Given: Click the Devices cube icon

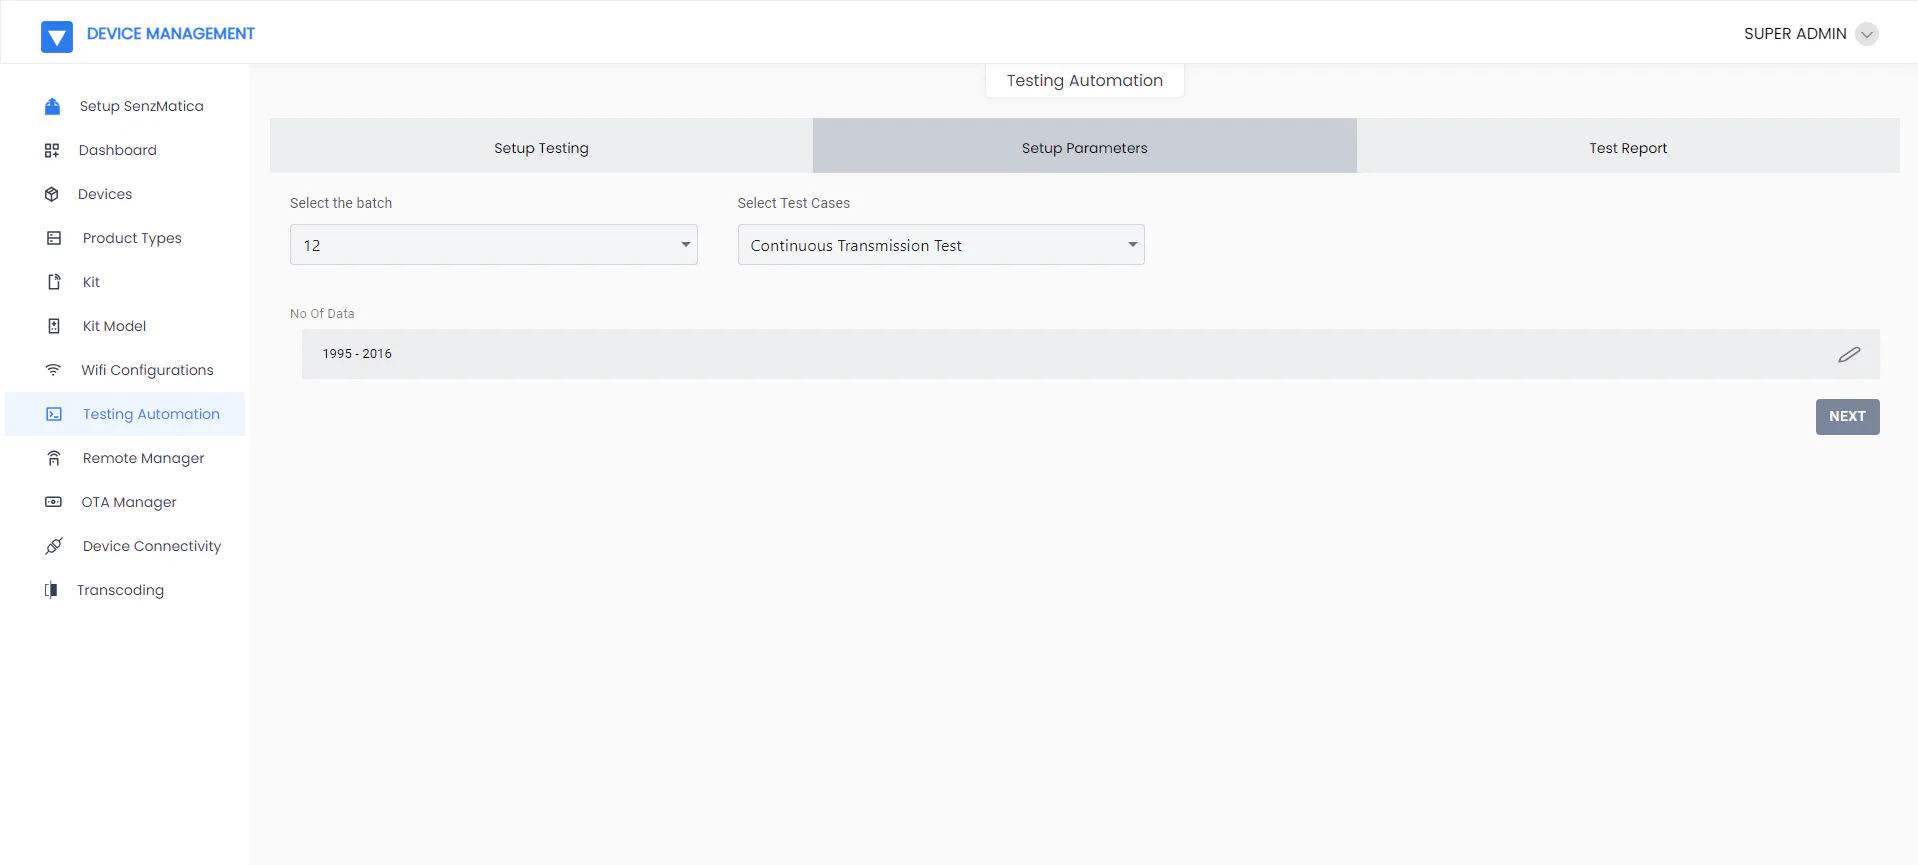Looking at the screenshot, I should 52,194.
